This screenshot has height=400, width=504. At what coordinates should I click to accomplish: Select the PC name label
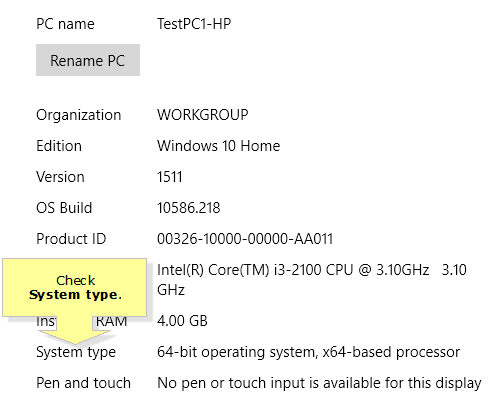pos(65,24)
